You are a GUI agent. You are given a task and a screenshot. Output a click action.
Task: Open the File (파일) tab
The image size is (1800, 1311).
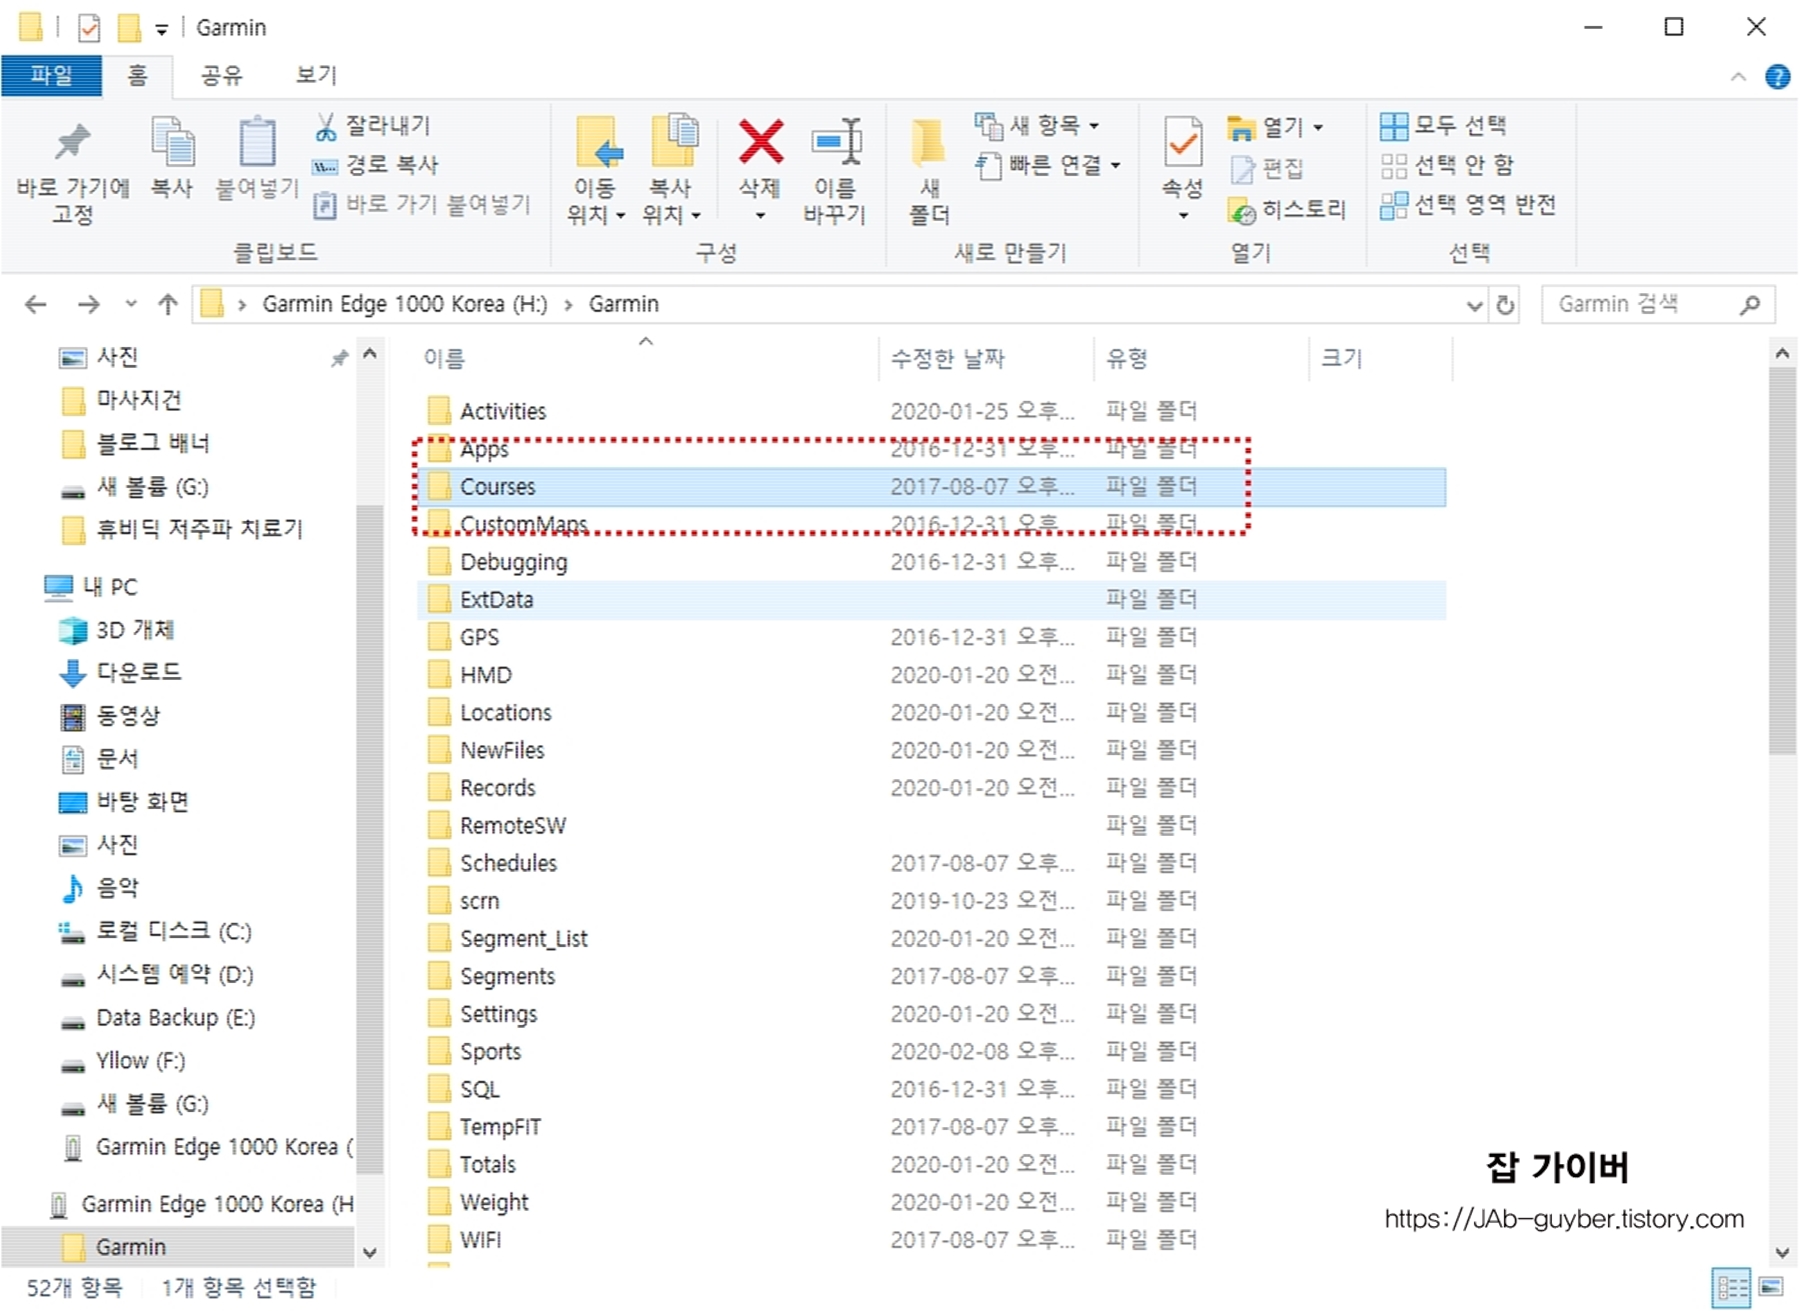pos(51,76)
